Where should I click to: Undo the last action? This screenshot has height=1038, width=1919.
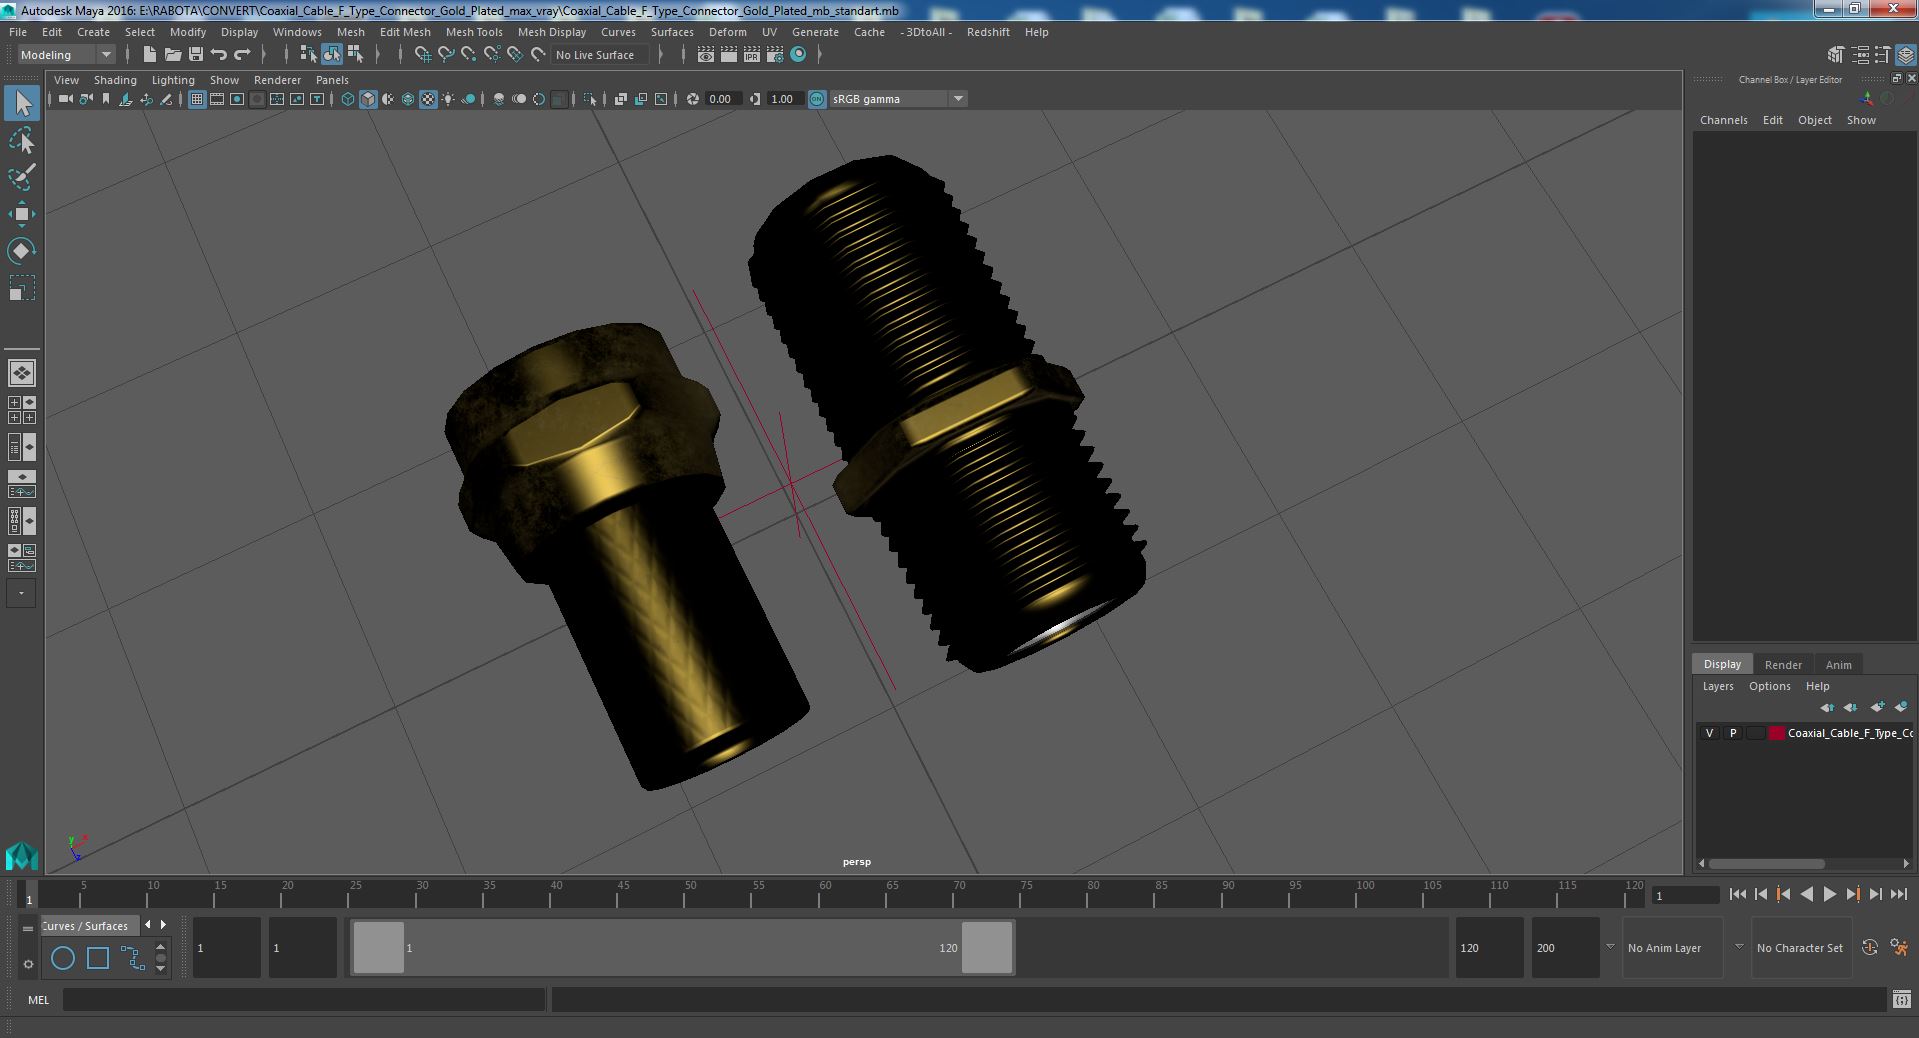click(x=219, y=55)
